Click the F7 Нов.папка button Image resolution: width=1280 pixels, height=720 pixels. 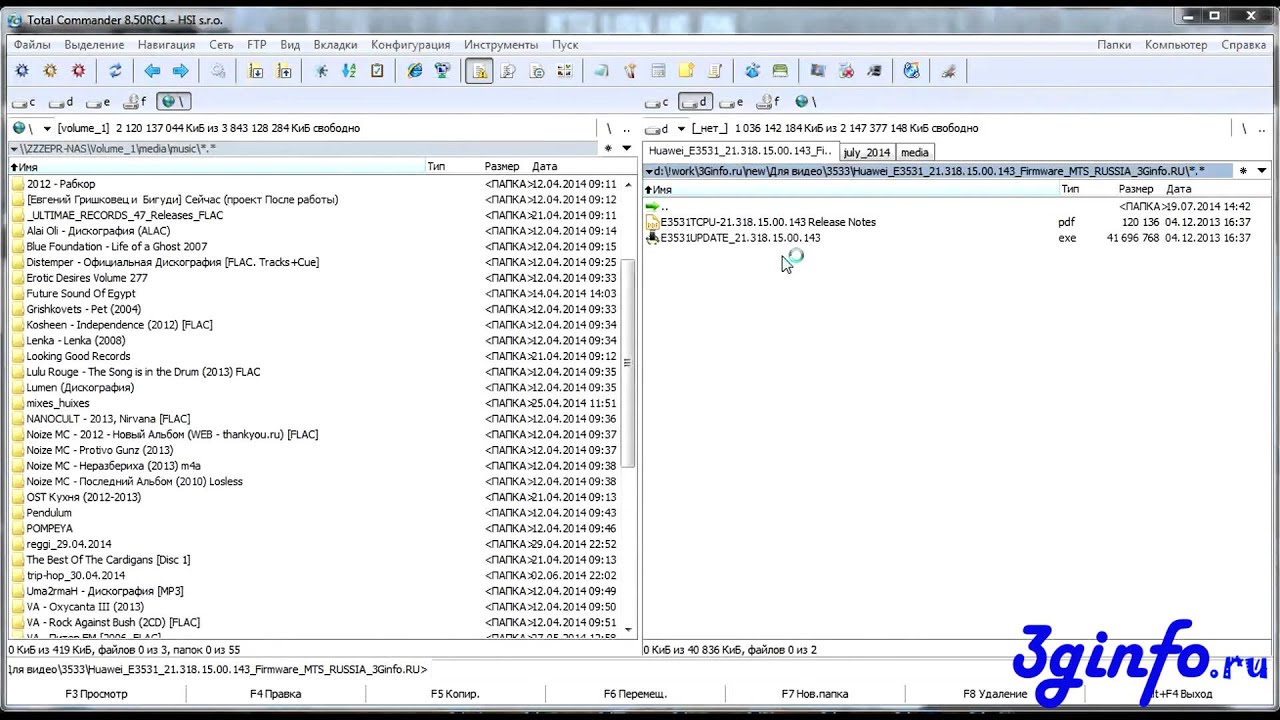[x=814, y=694]
